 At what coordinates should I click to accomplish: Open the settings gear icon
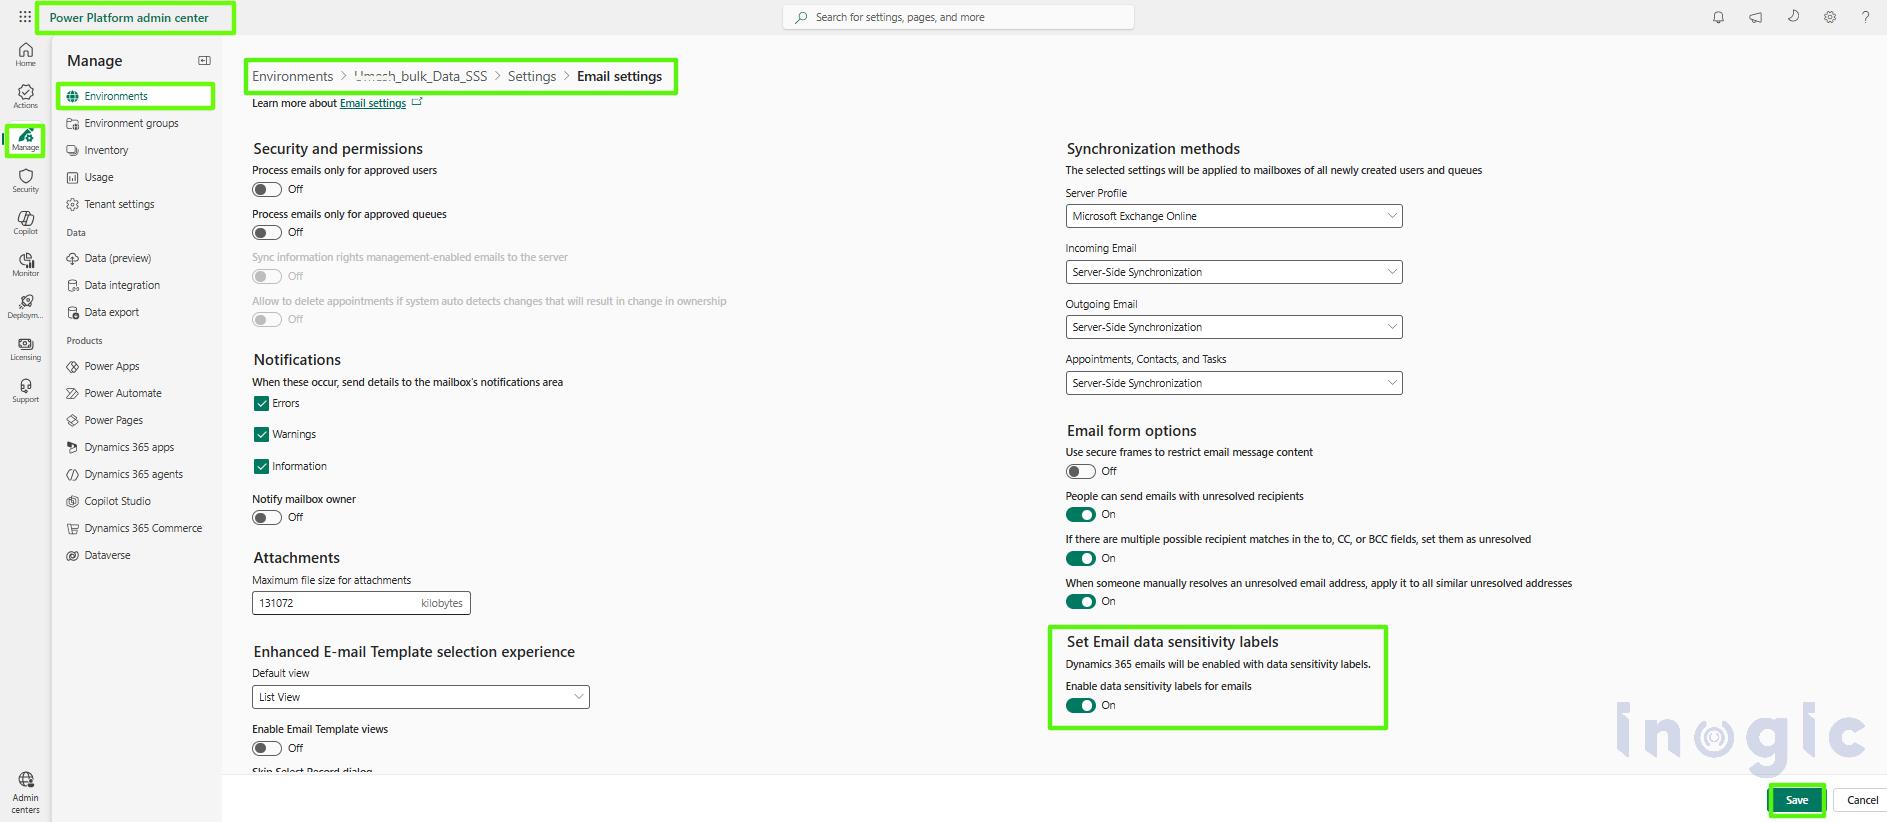1830,17
